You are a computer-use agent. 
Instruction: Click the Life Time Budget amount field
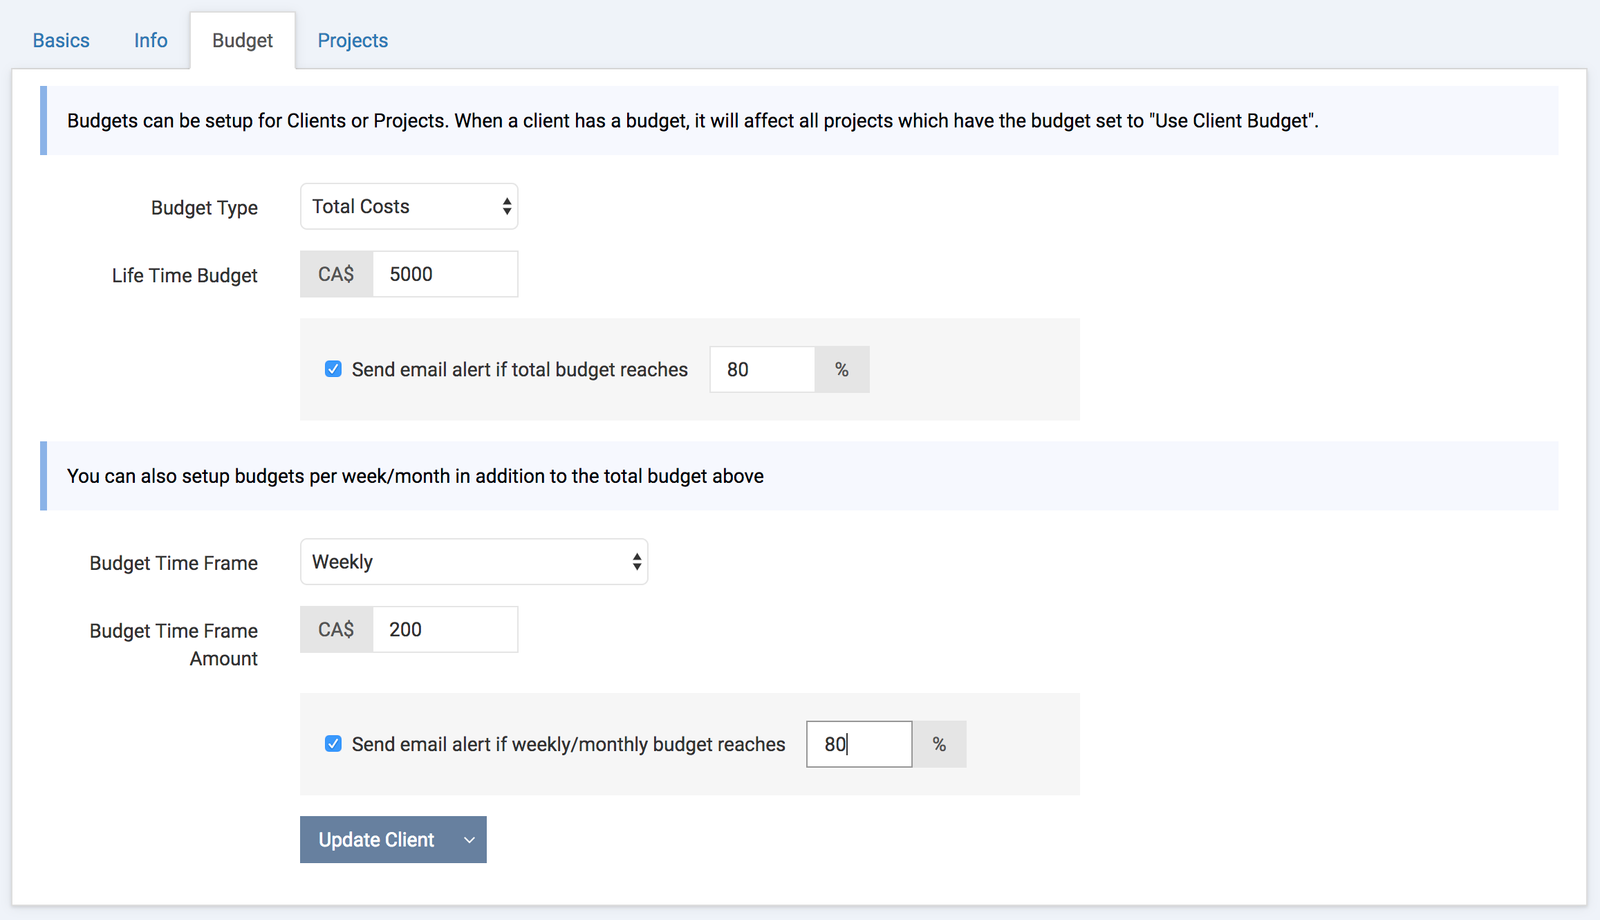(x=445, y=275)
